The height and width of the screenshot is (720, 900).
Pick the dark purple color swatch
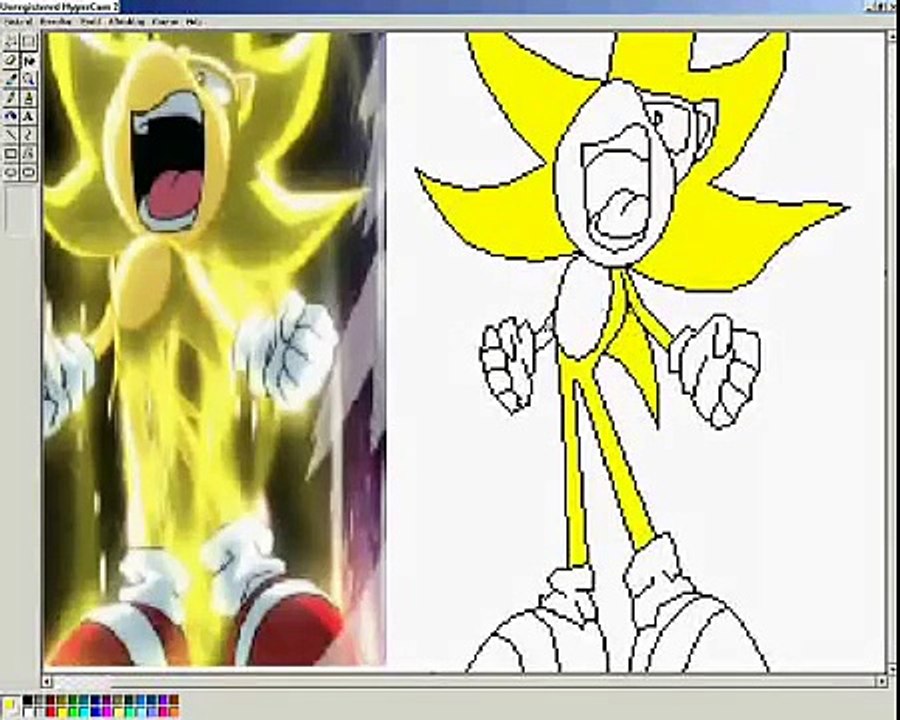106,699
